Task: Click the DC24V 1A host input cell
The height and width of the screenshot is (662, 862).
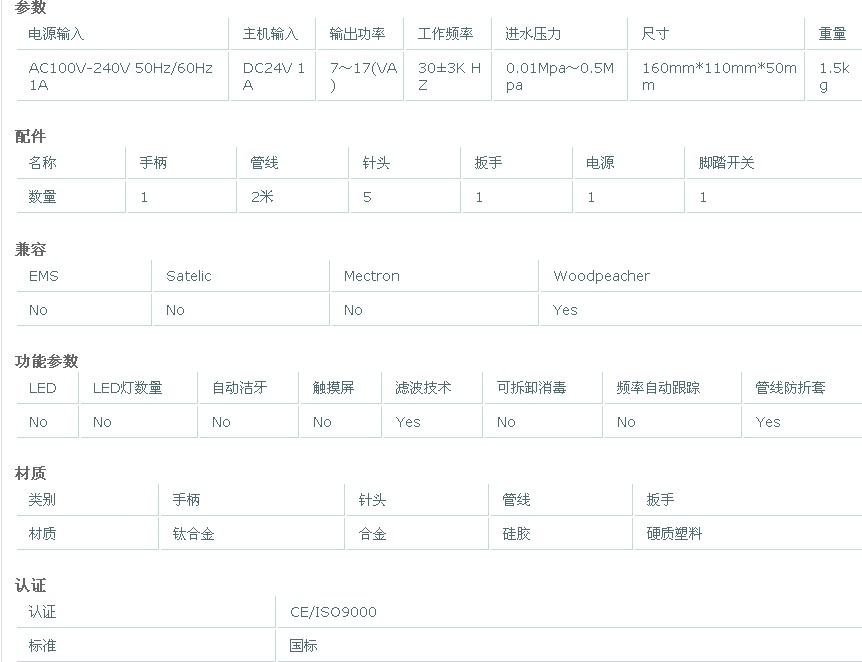Action: (273, 77)
